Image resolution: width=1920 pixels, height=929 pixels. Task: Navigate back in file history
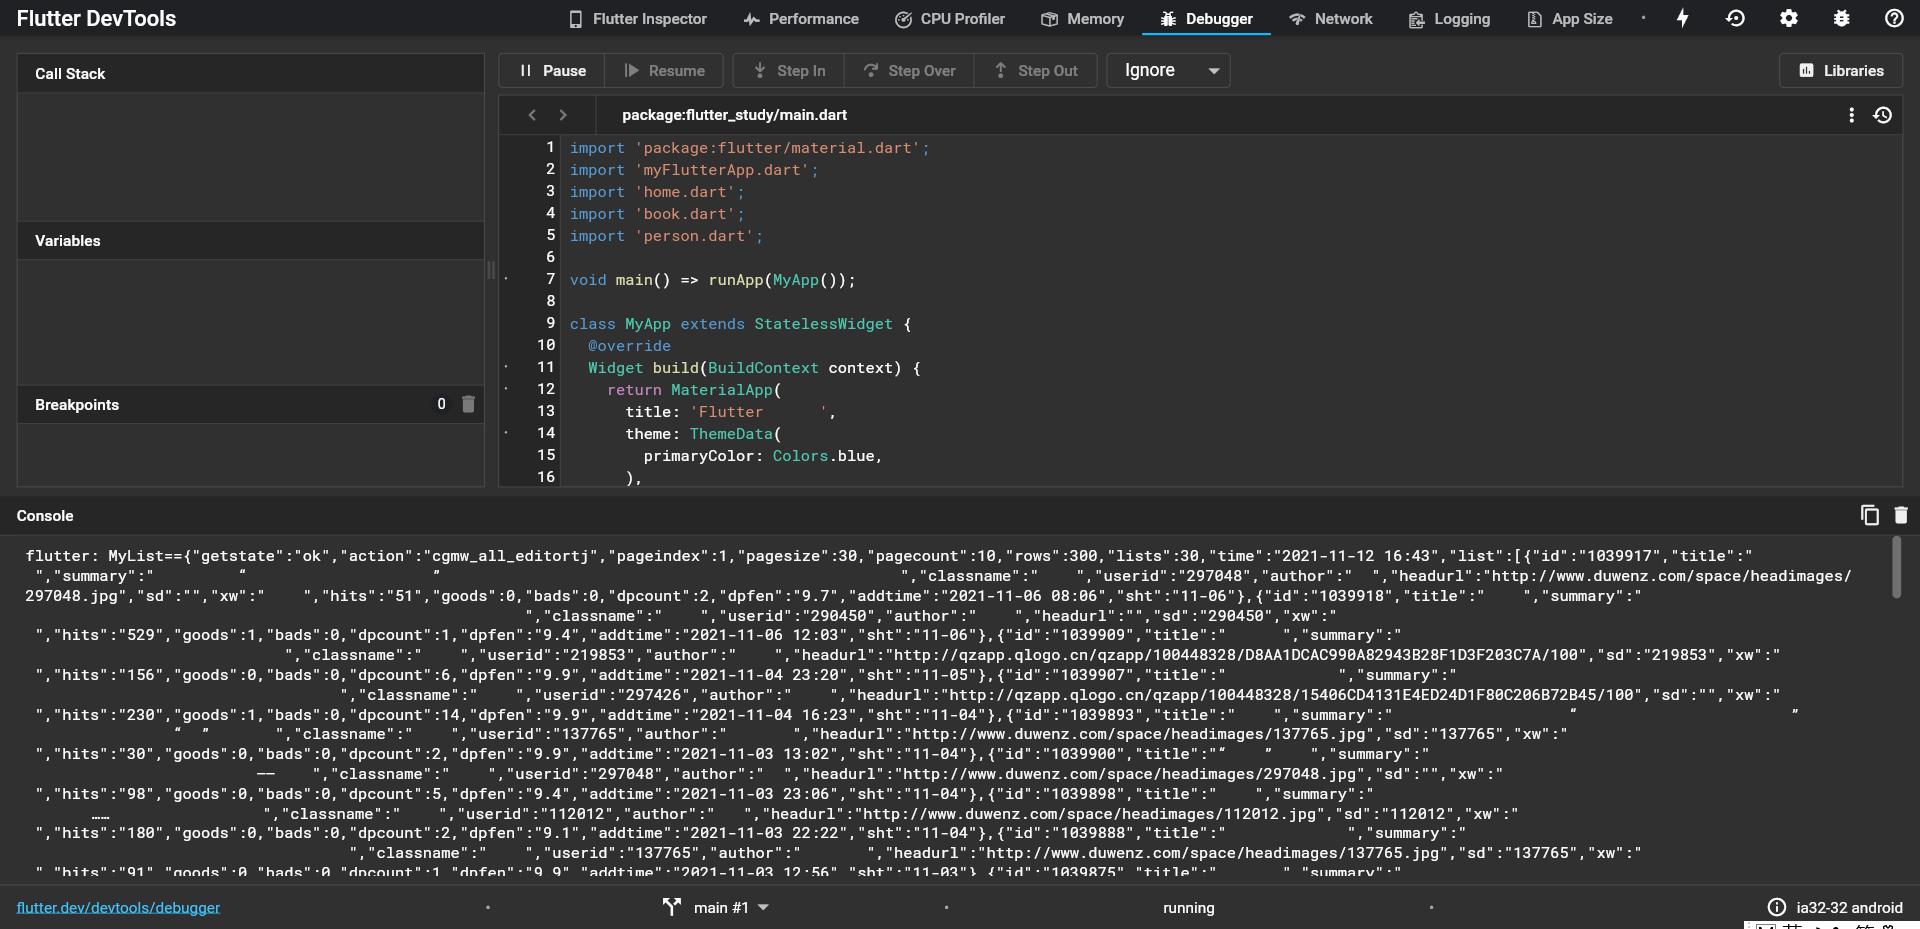point(532,115)
